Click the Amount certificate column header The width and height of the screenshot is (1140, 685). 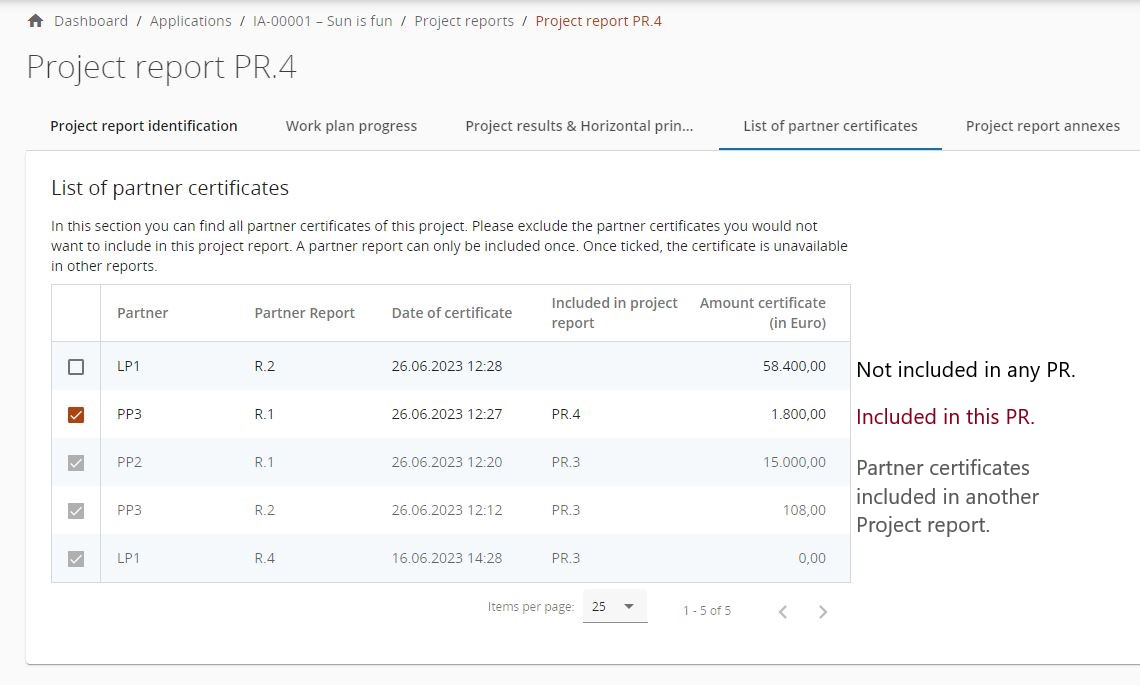tap(762, 313)
